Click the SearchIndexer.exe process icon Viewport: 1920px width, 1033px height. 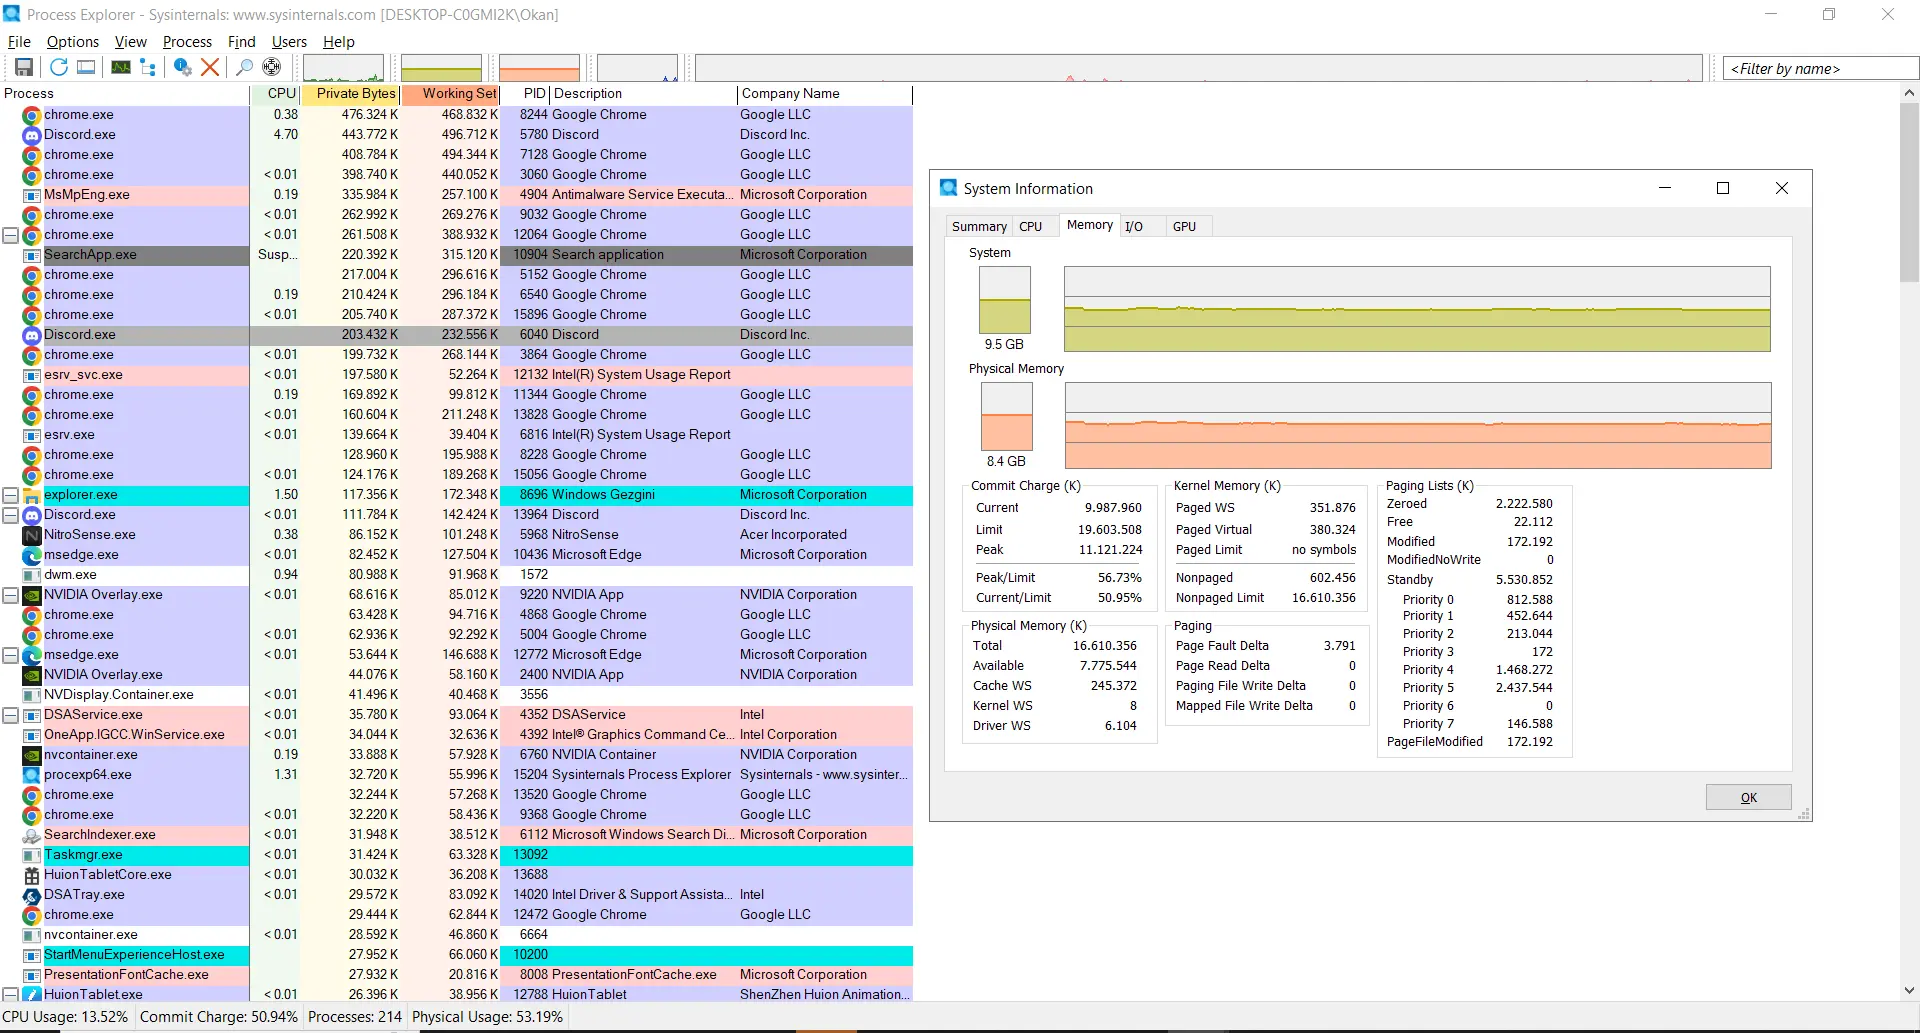[32, 835]
